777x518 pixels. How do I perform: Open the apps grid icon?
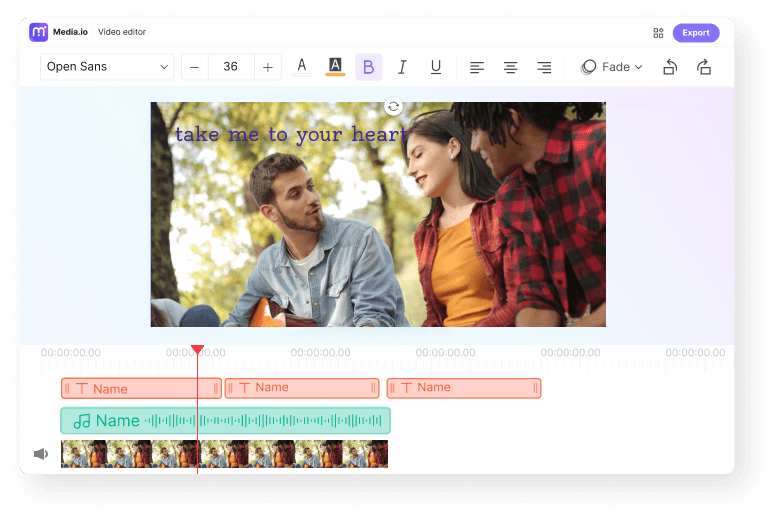coord(658,33)
